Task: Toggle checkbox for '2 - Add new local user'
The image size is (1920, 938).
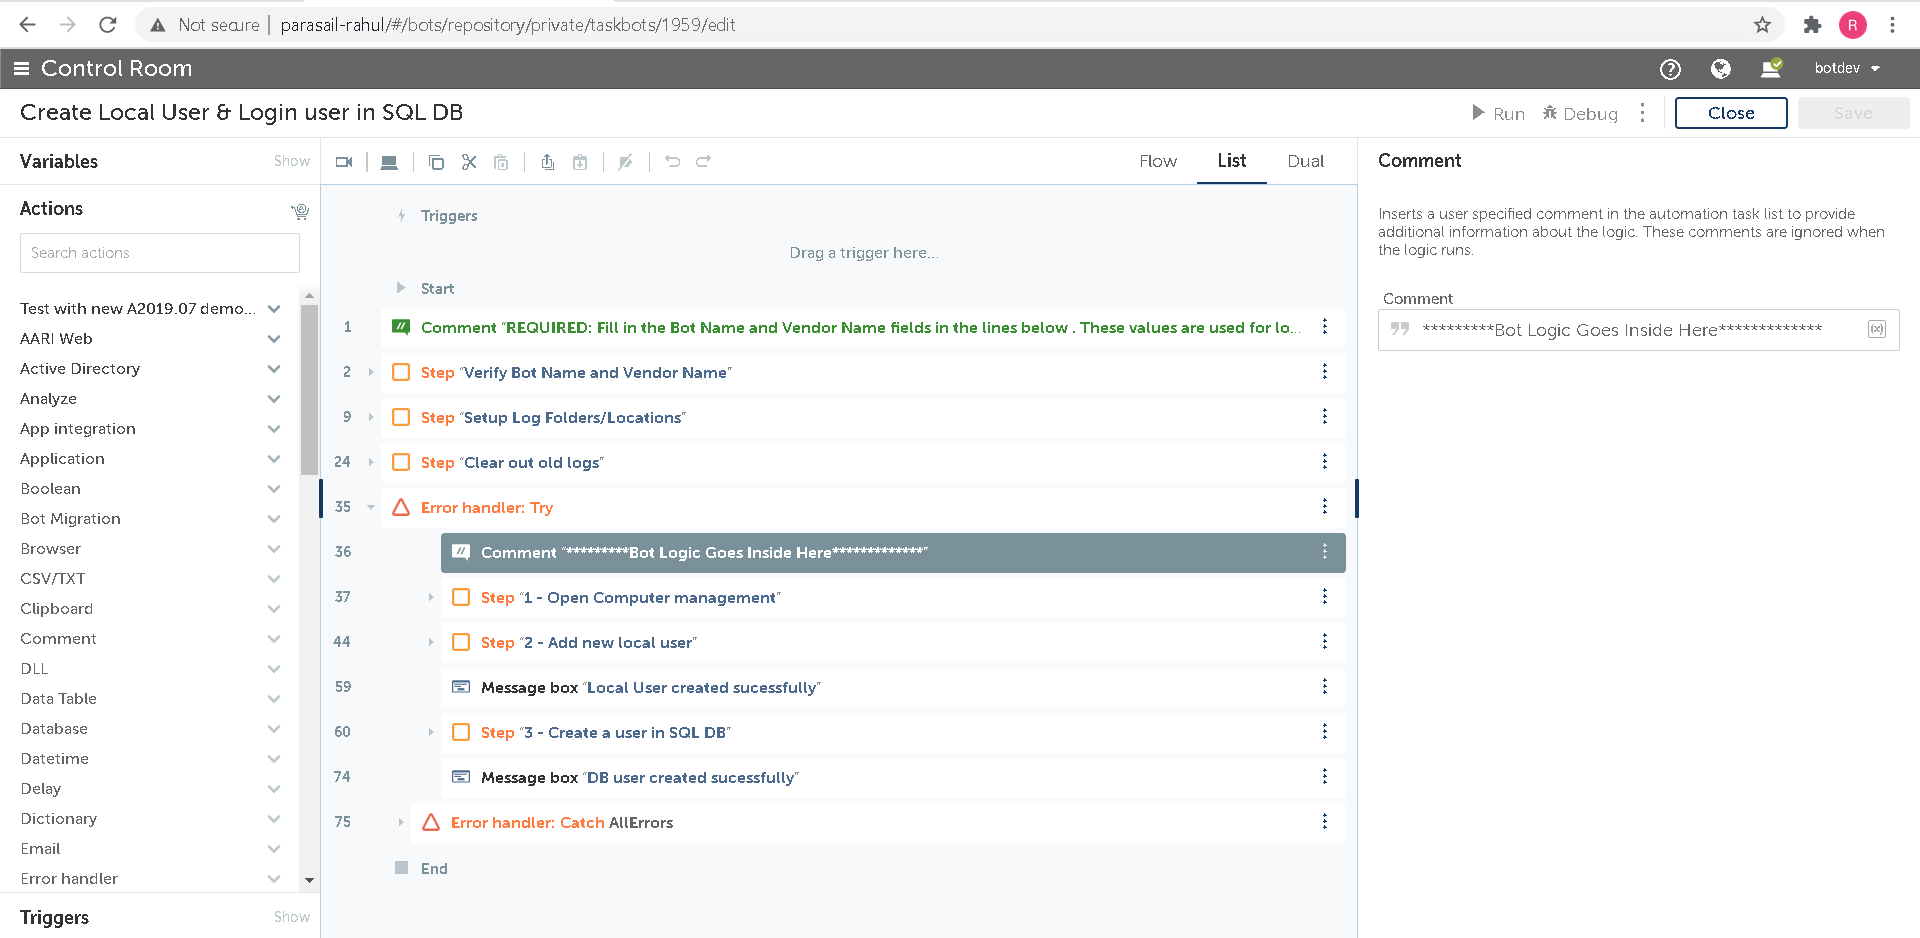Action: pyautogui.click(x=461, y=642)
